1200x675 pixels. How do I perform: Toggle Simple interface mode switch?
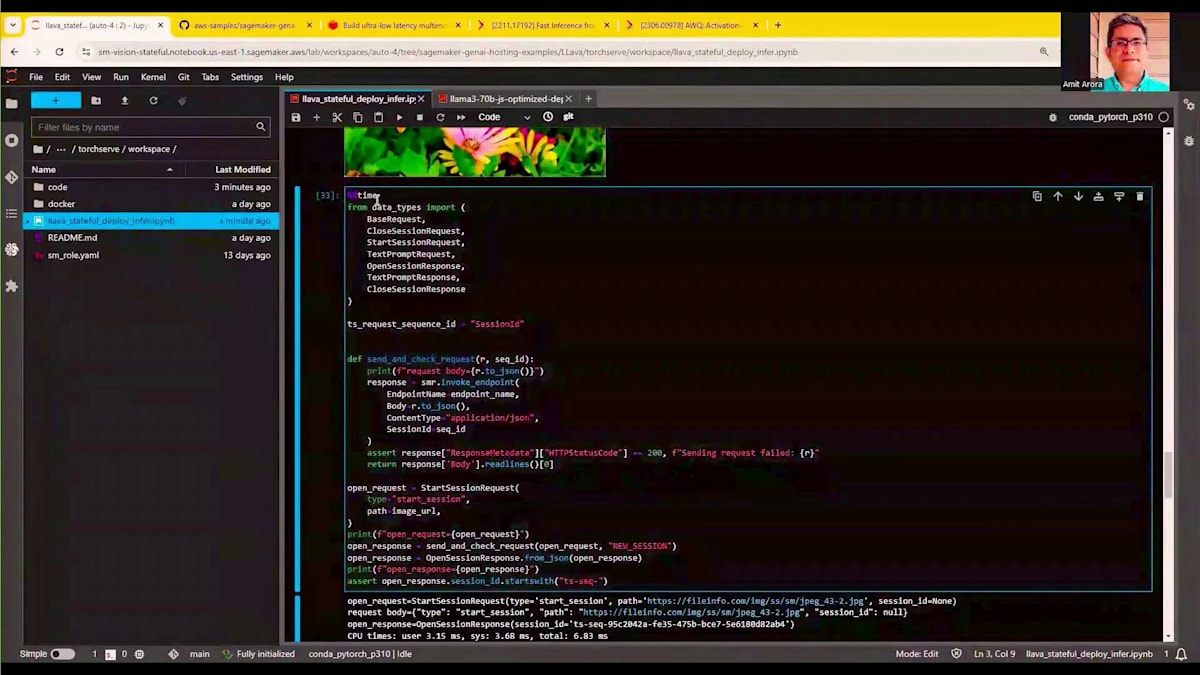coord(62,654)
